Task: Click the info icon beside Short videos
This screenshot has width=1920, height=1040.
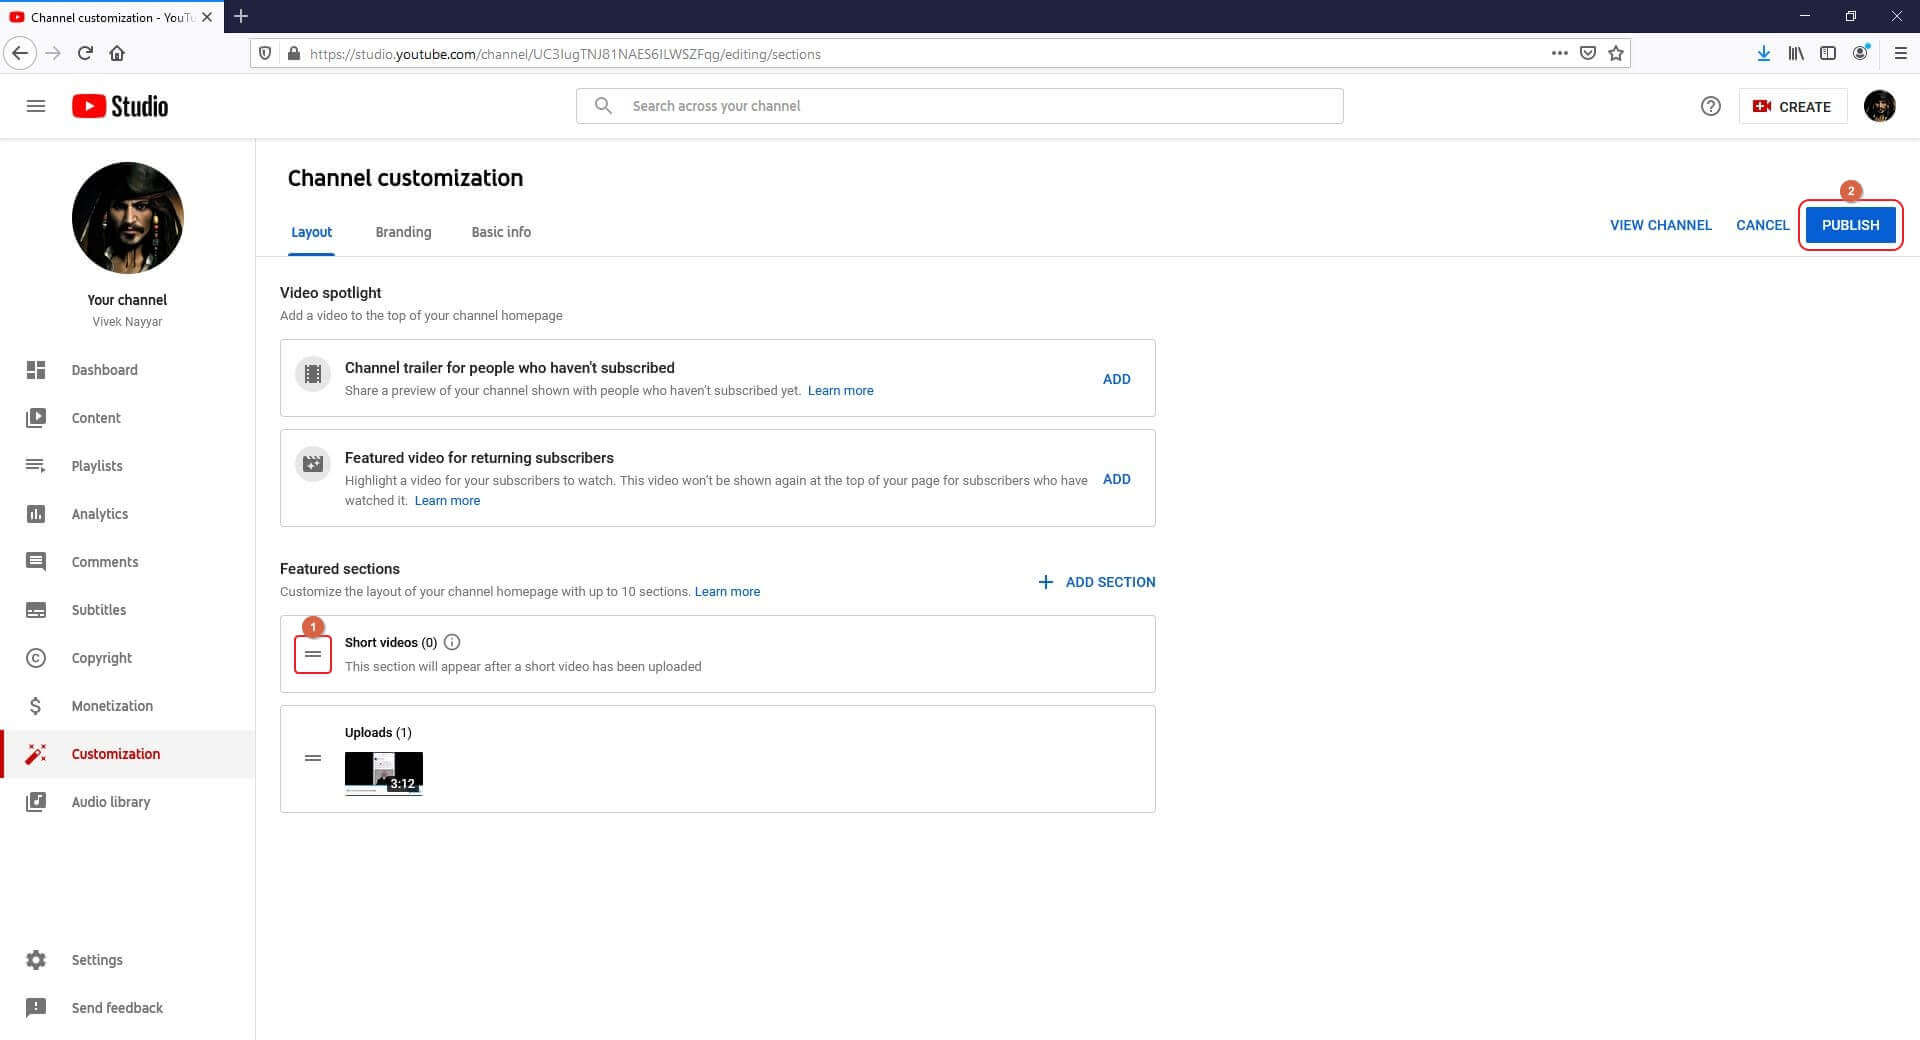Action: (x=452, y=642)
